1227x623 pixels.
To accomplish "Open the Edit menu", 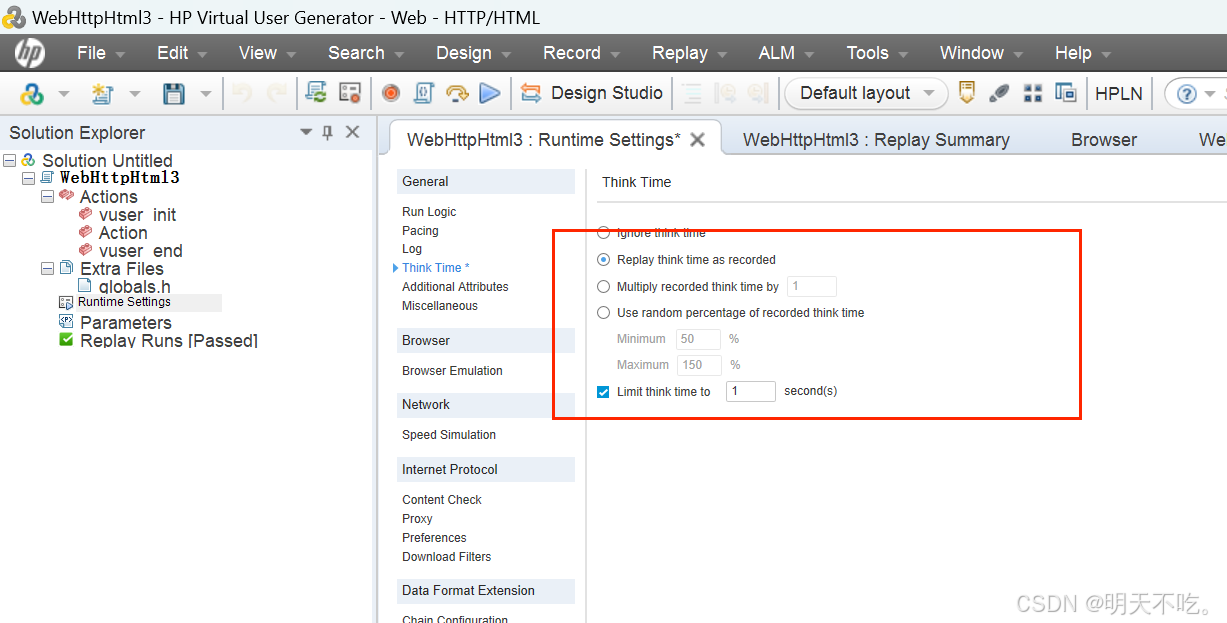I will point(182,53).
